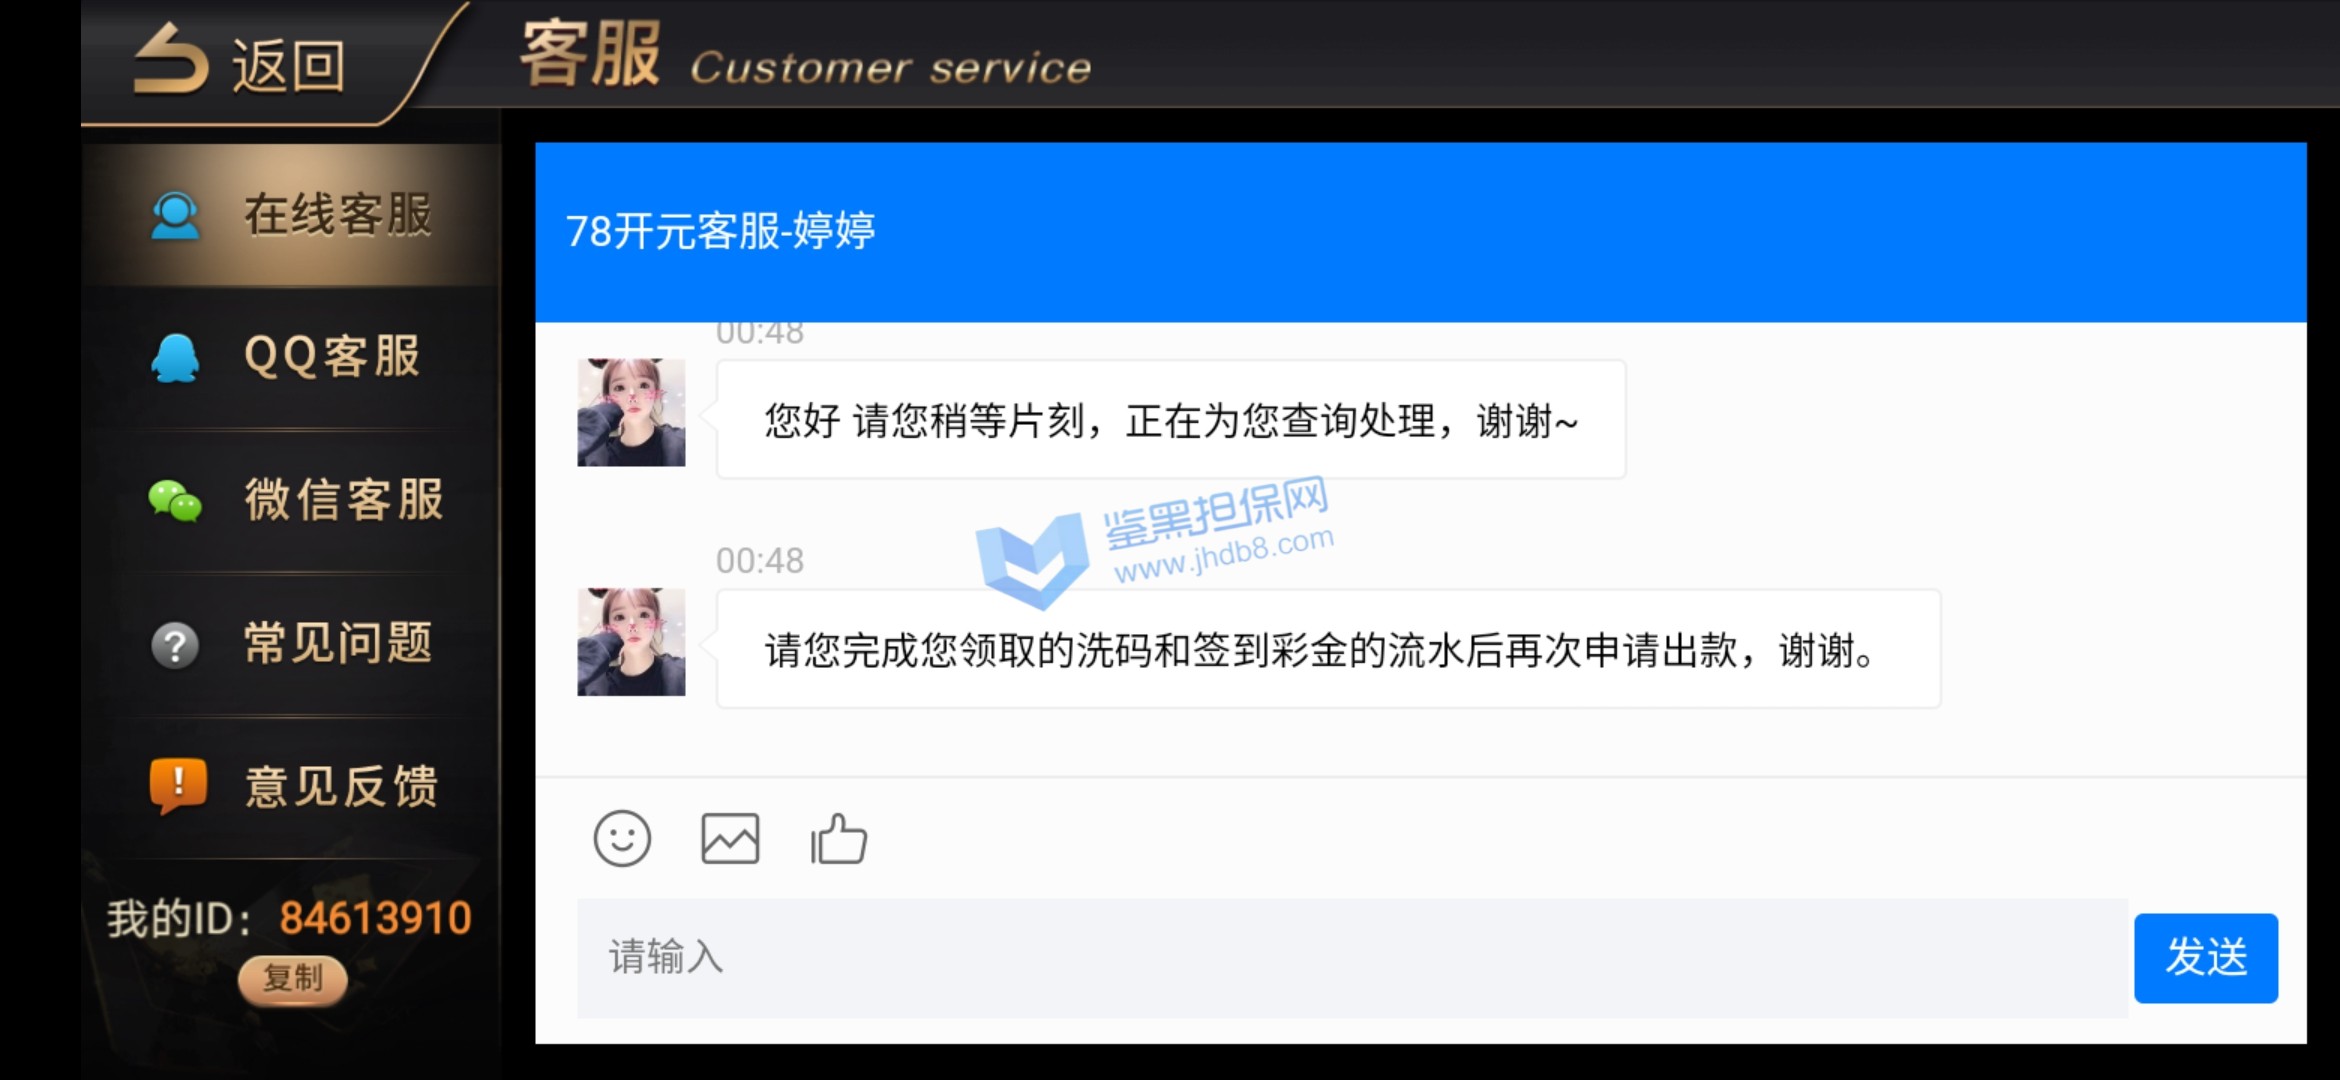Click the online service headset icon
Screen dimensions: 2340x1080
[x=175, y=215]
